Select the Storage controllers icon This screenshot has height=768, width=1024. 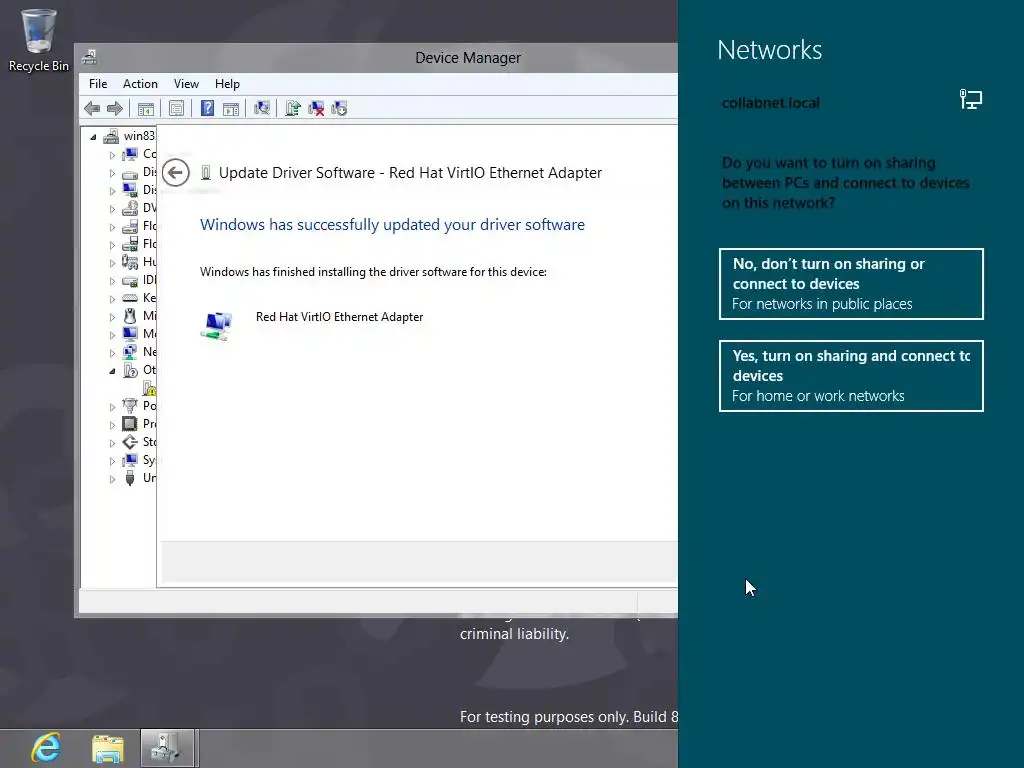pyautogui.click(x=130, y=442)
